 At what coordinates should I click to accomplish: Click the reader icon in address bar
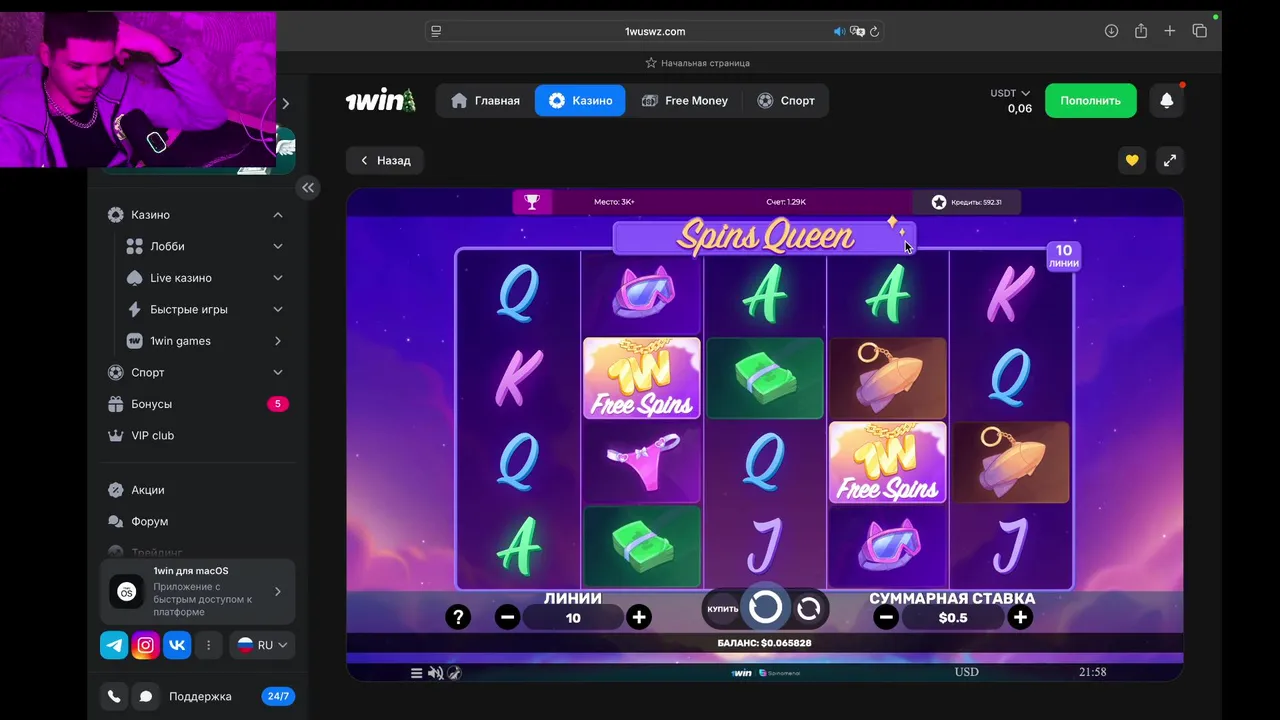(436, 31)
